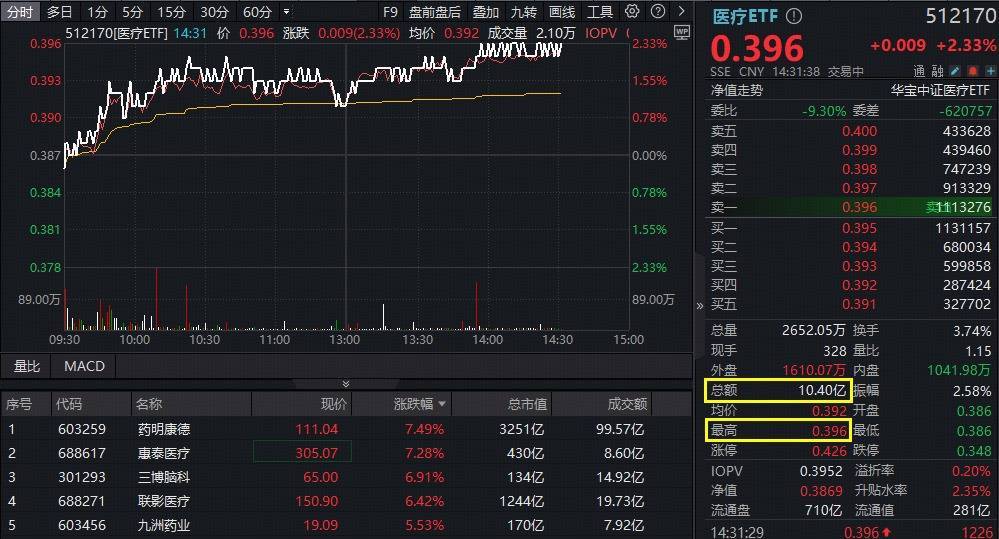Click the WP icon at chart corner
The width and height of the screenshot is (999, 539).
[x=682, y=32]
